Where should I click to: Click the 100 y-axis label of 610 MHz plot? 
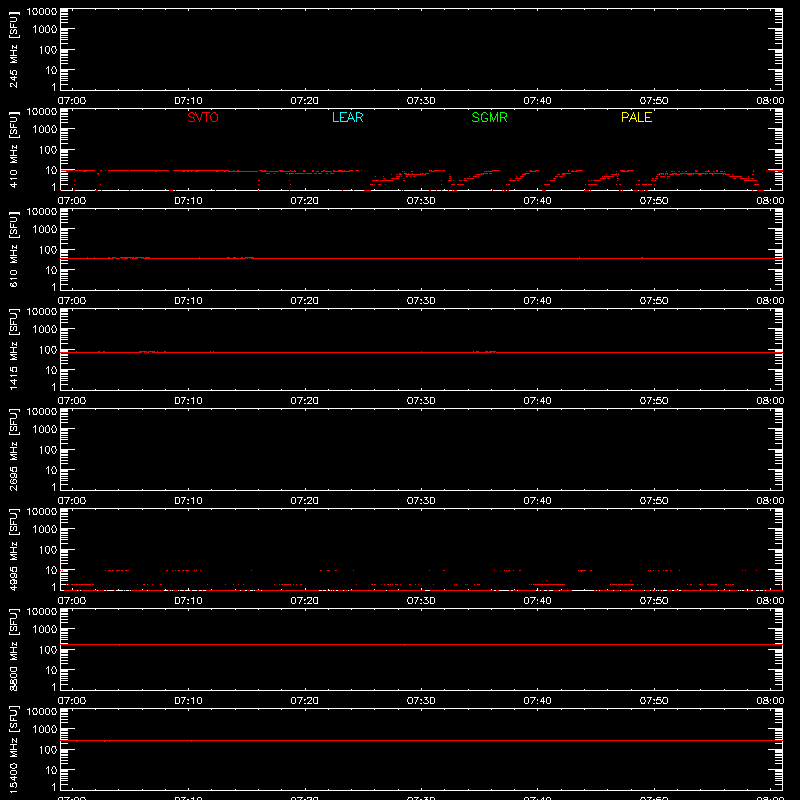coord(48,250)
